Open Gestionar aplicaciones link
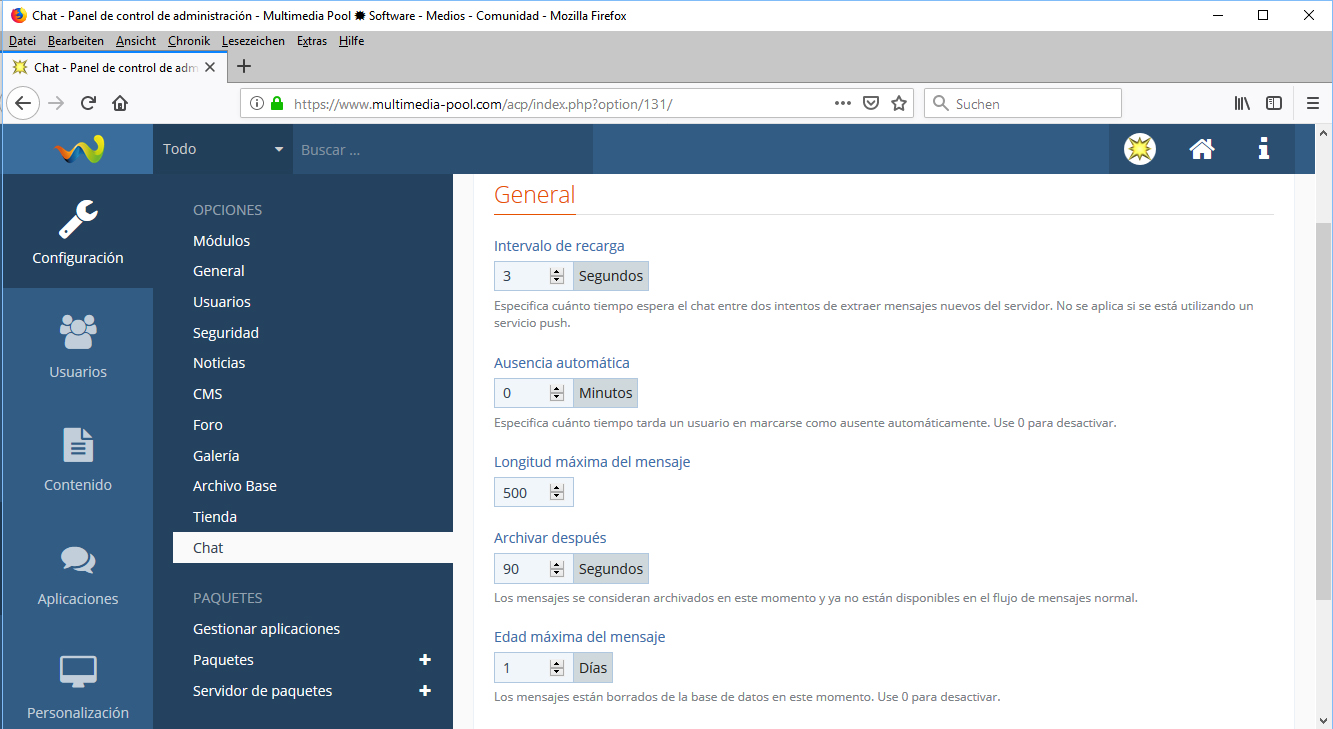1333x729 pixels. click(x=266, y=629)
